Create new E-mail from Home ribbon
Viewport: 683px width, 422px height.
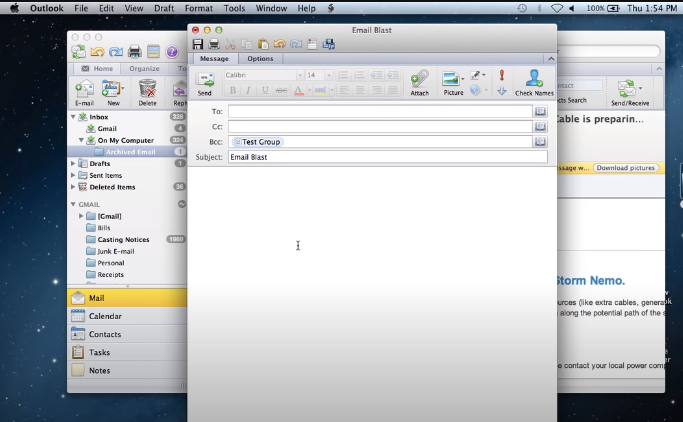[85, 92]
